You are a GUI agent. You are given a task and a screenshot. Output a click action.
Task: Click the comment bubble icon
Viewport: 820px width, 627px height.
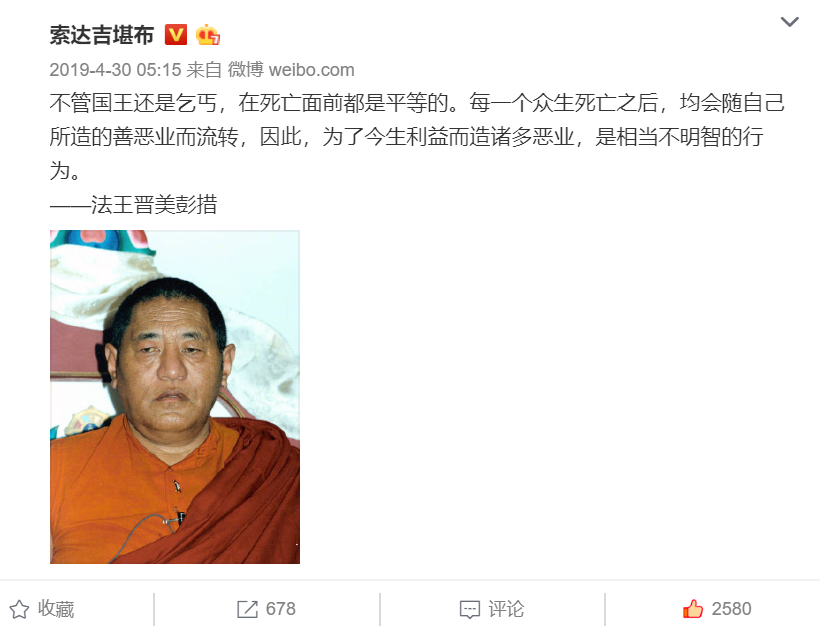click(470, 610)
